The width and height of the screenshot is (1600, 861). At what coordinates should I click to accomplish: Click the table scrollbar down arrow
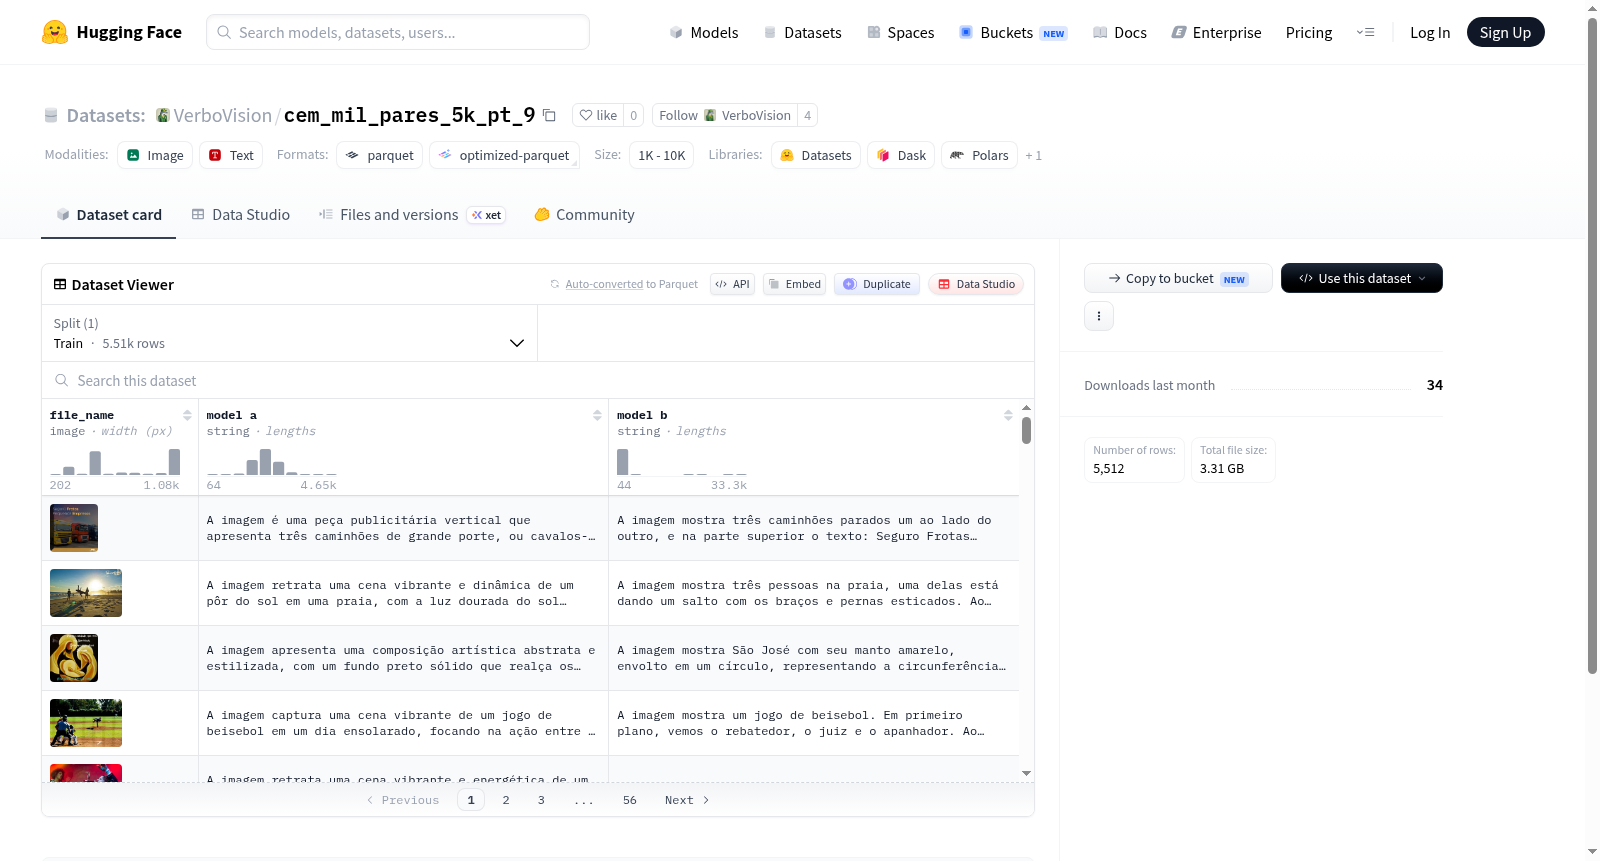pos(1026,773)
